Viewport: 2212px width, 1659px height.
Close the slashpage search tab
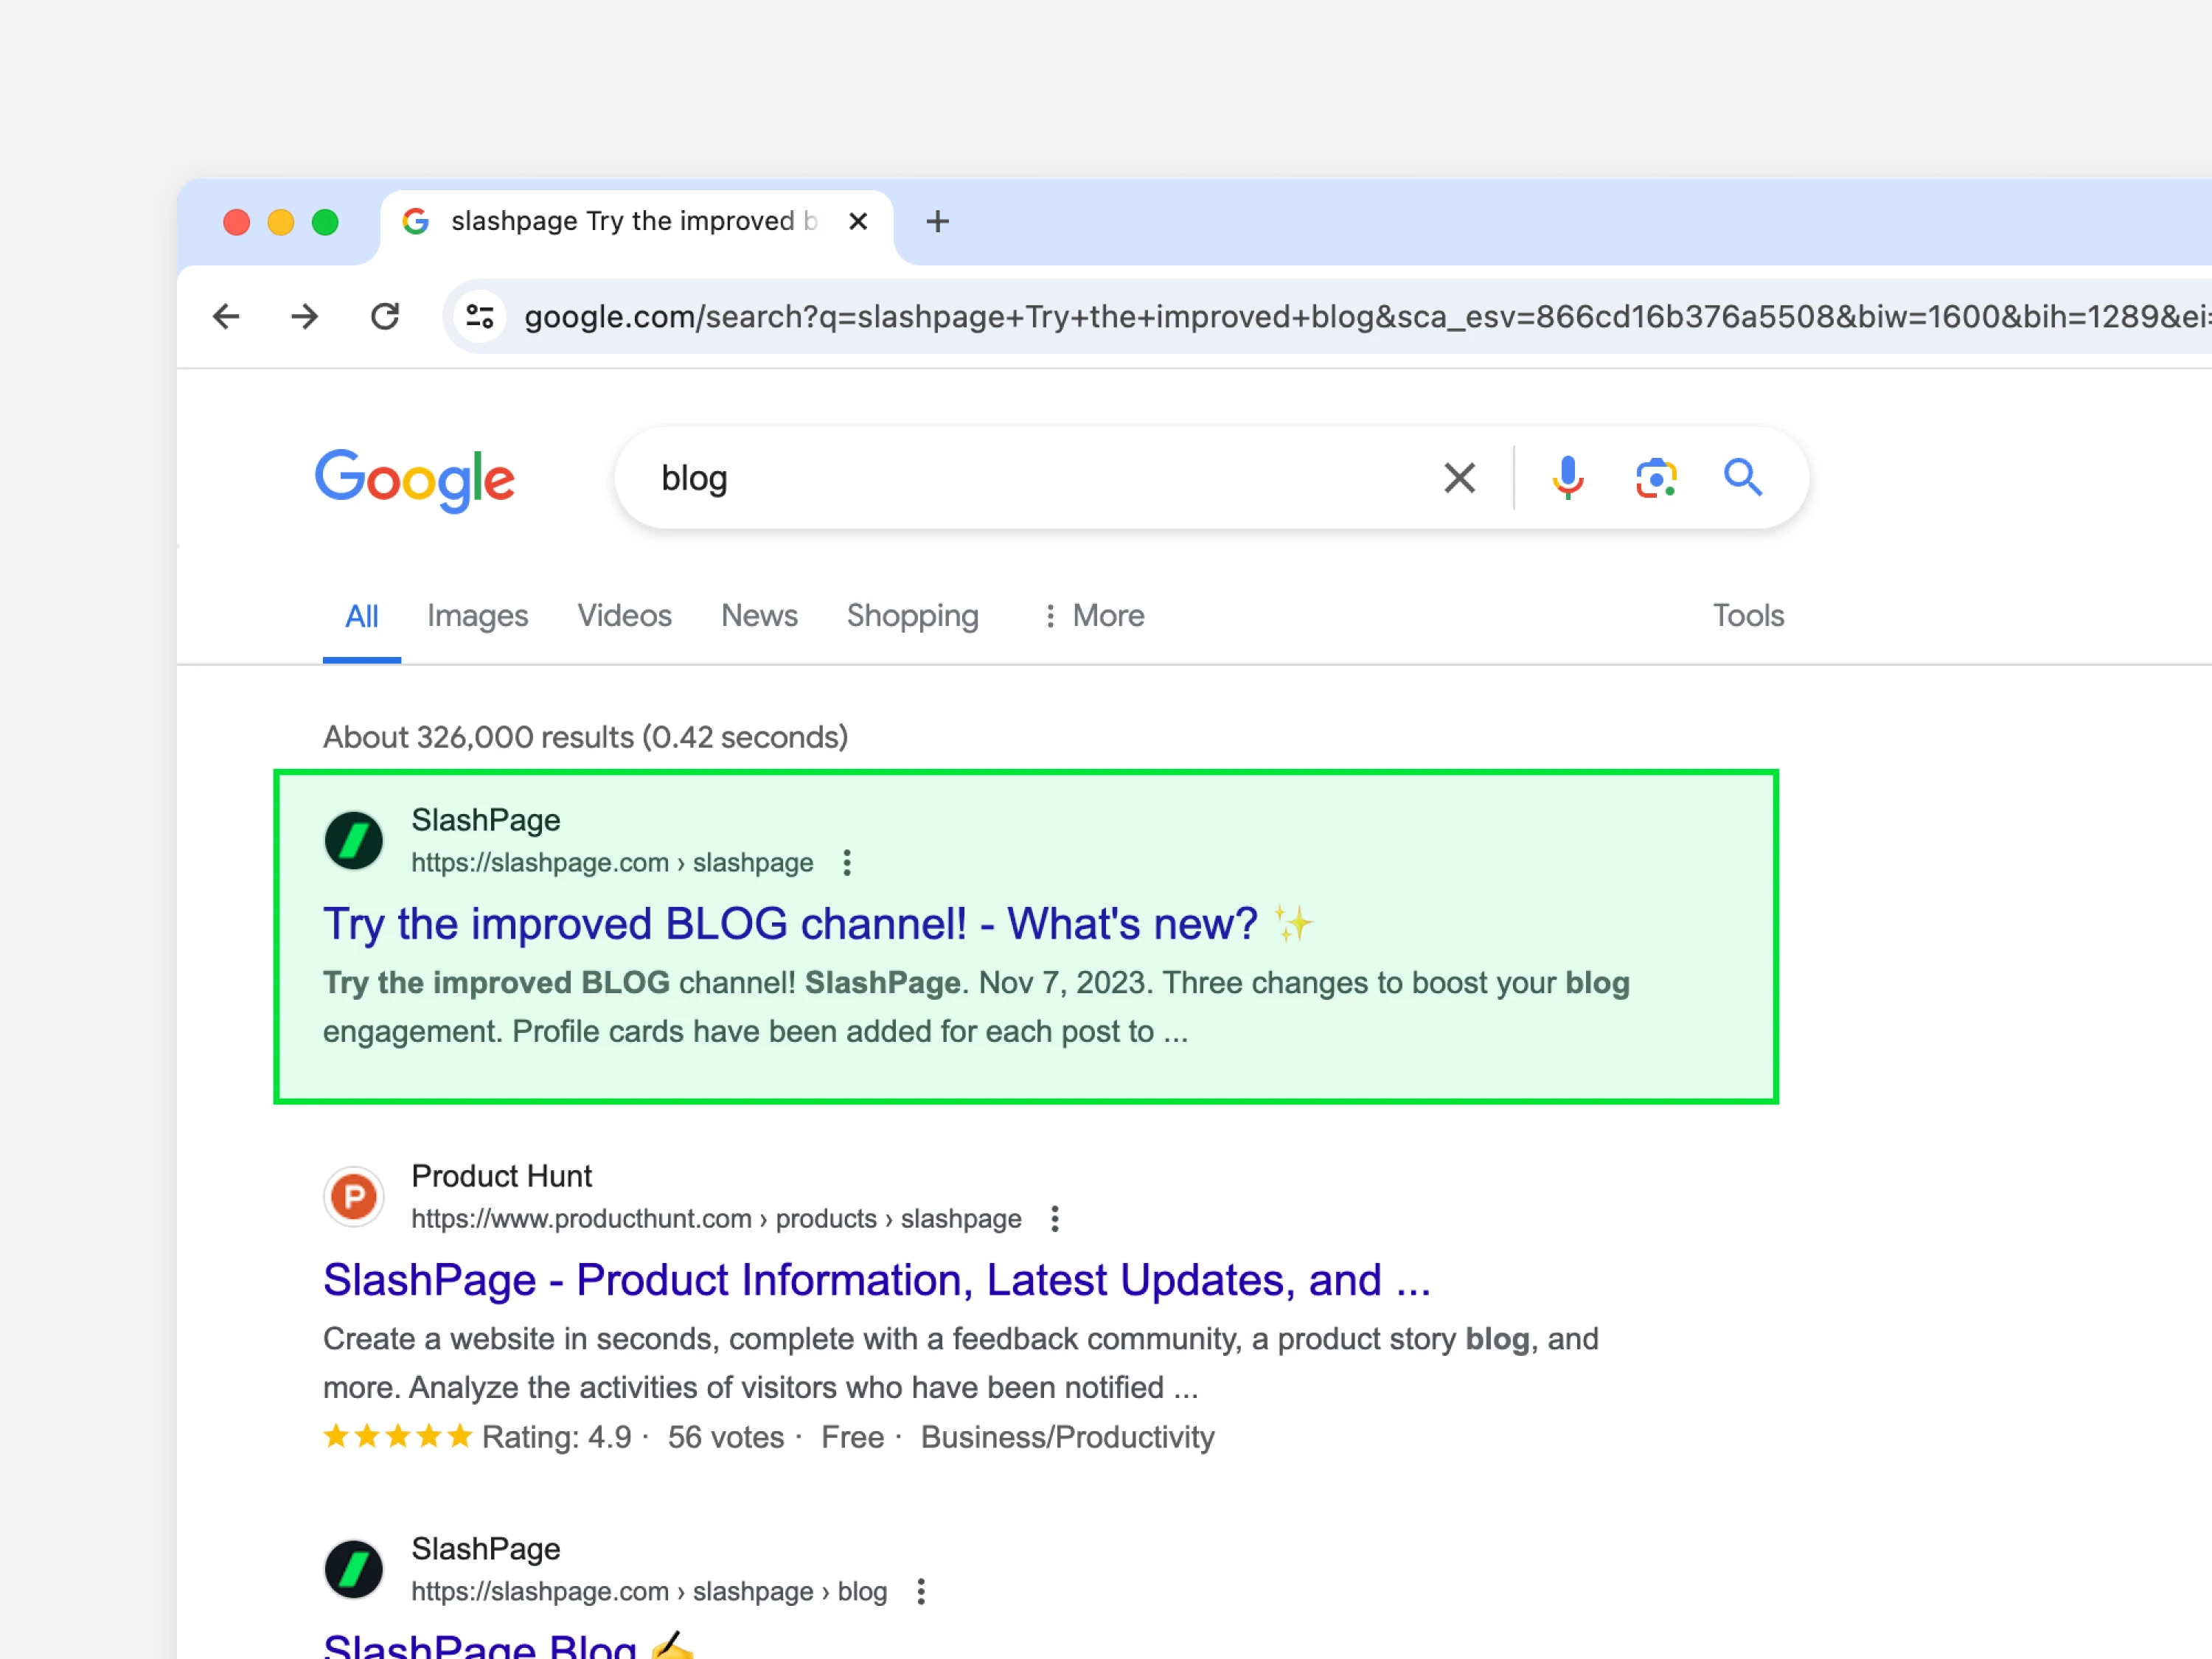click(x=858, y=221)
